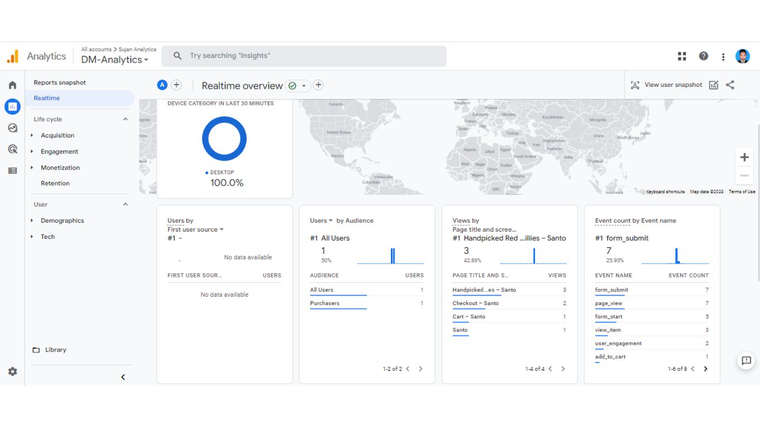Expand the Acquisition section
The height and width of the screenshot is (427, 760).
click(x=57, y=135)
